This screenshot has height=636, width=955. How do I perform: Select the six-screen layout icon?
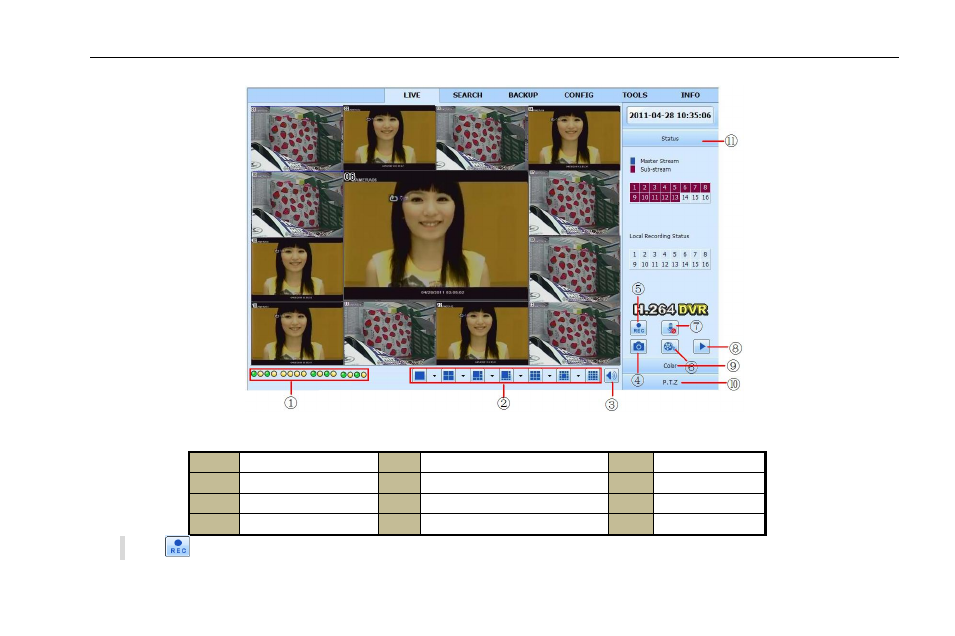(478, 376)
